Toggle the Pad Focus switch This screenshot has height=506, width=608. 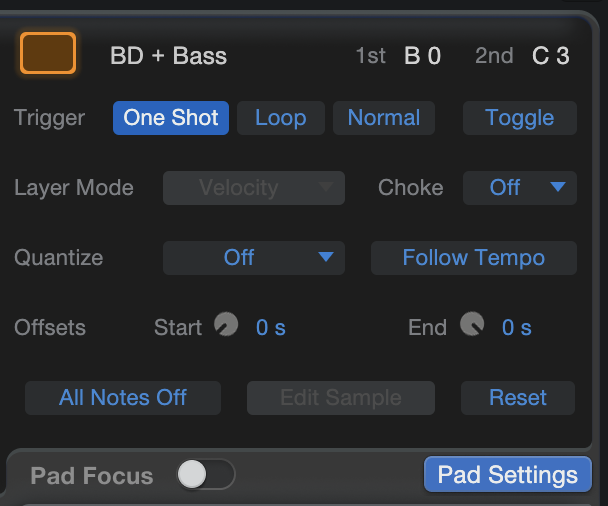pos(206,474)
